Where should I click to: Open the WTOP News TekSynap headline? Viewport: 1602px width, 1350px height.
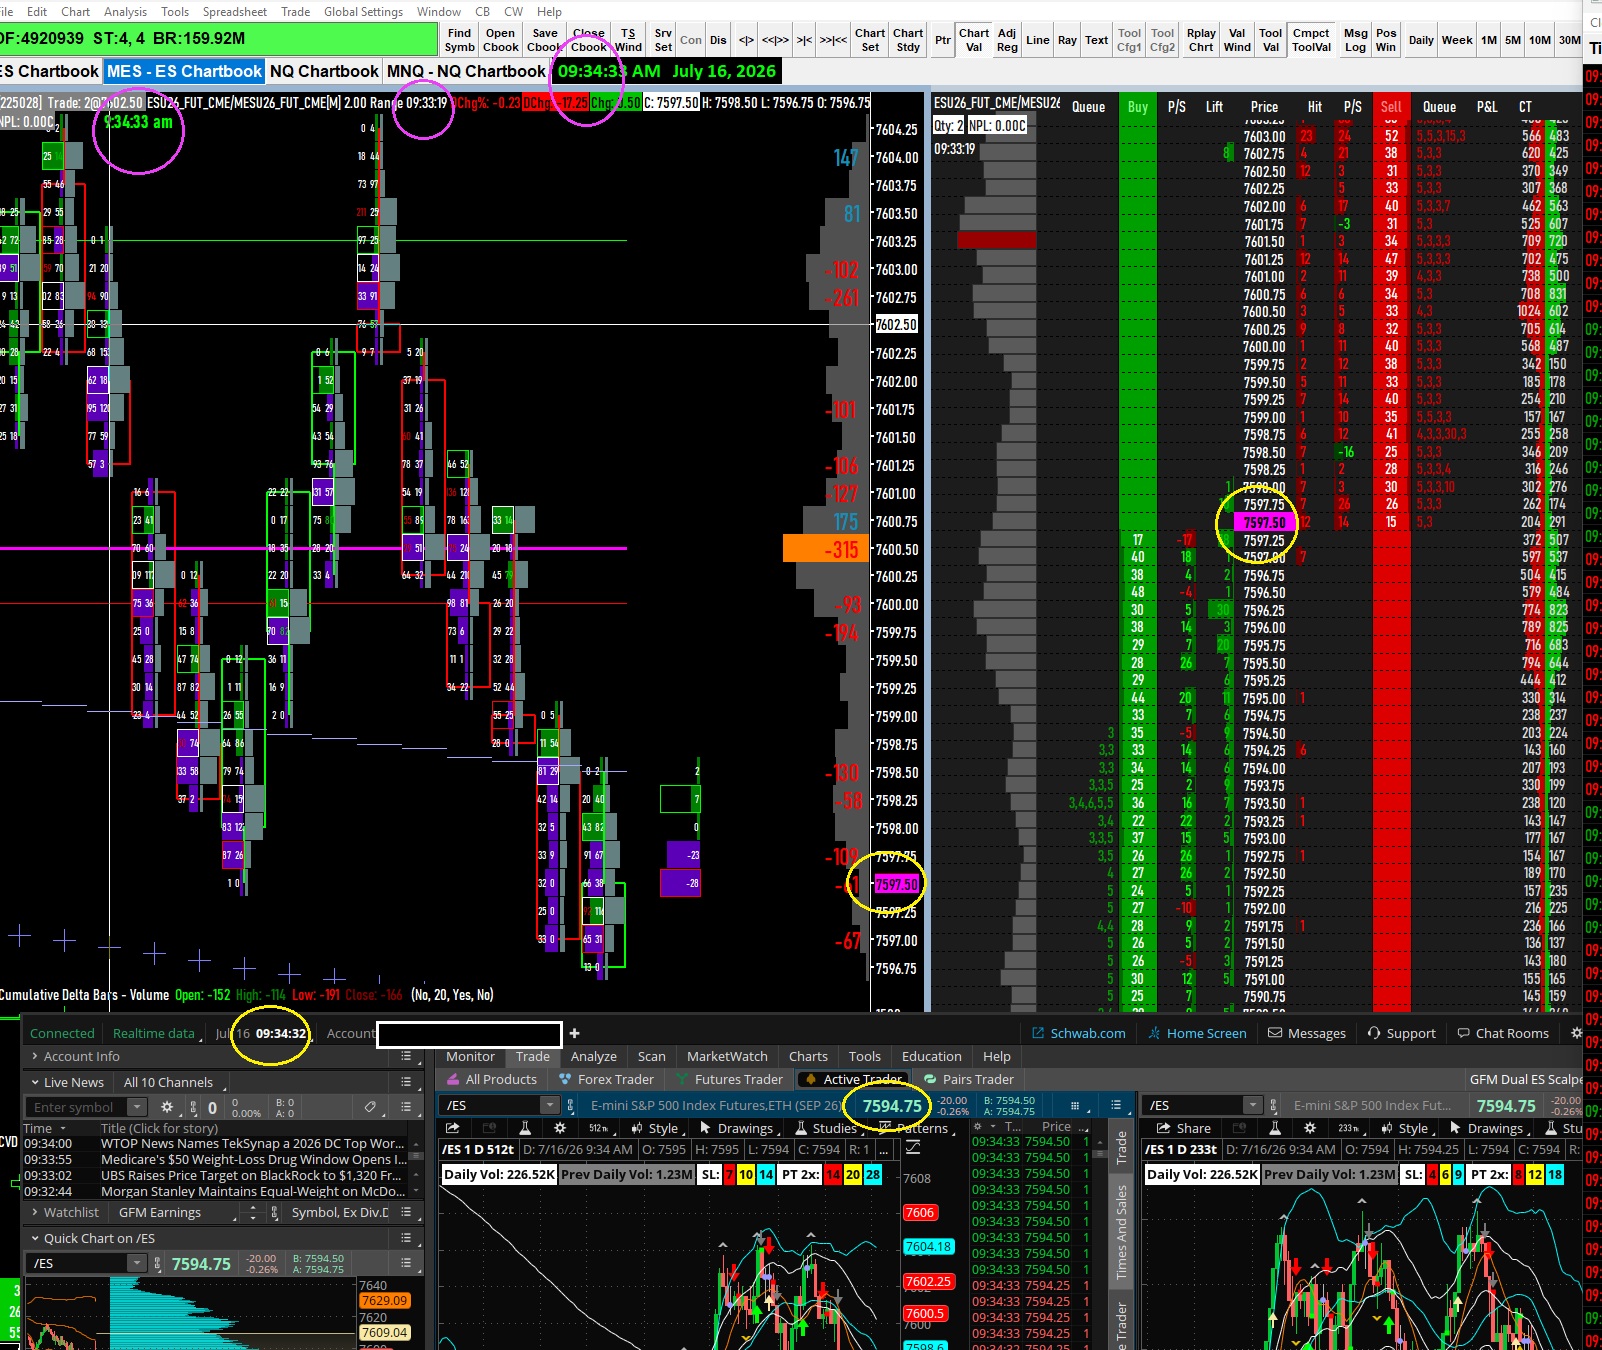[253, 1143]
